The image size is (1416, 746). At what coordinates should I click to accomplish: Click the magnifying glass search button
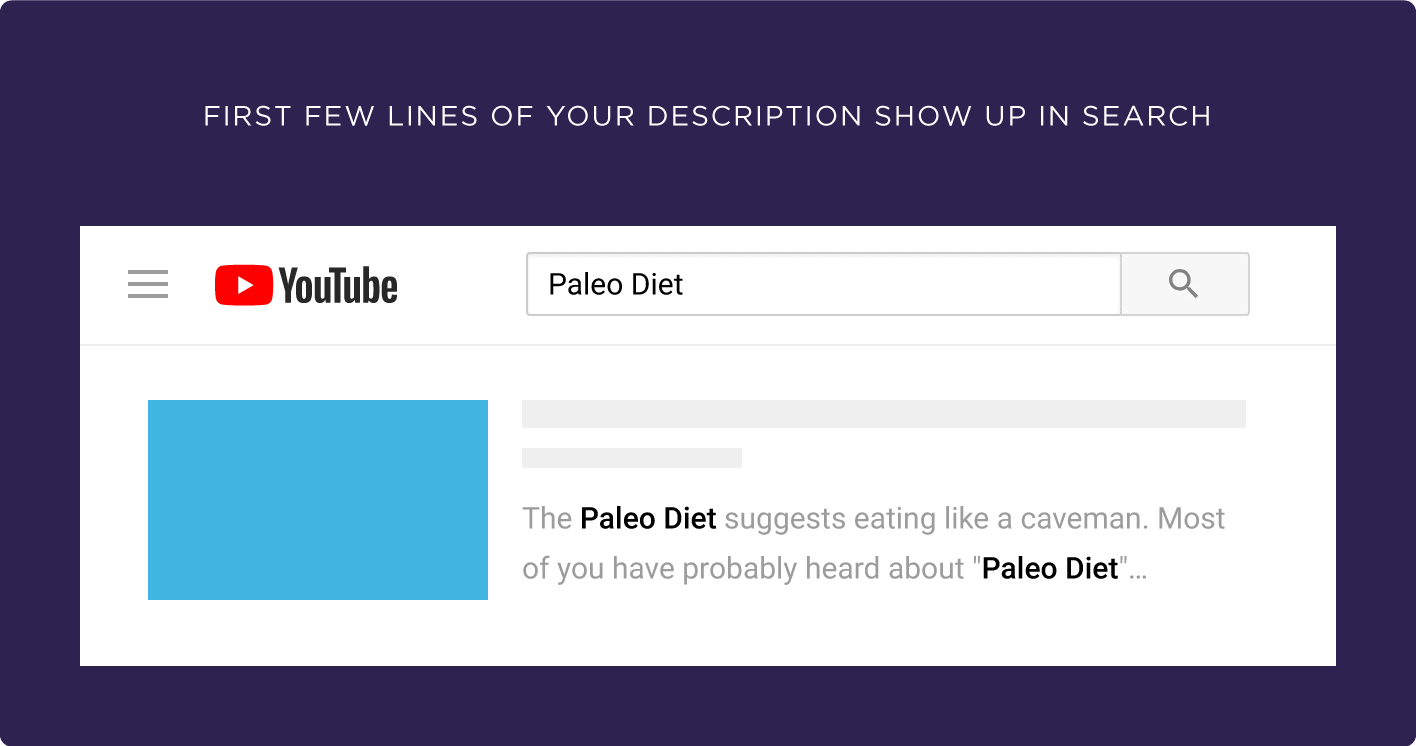coord(1184,284)
